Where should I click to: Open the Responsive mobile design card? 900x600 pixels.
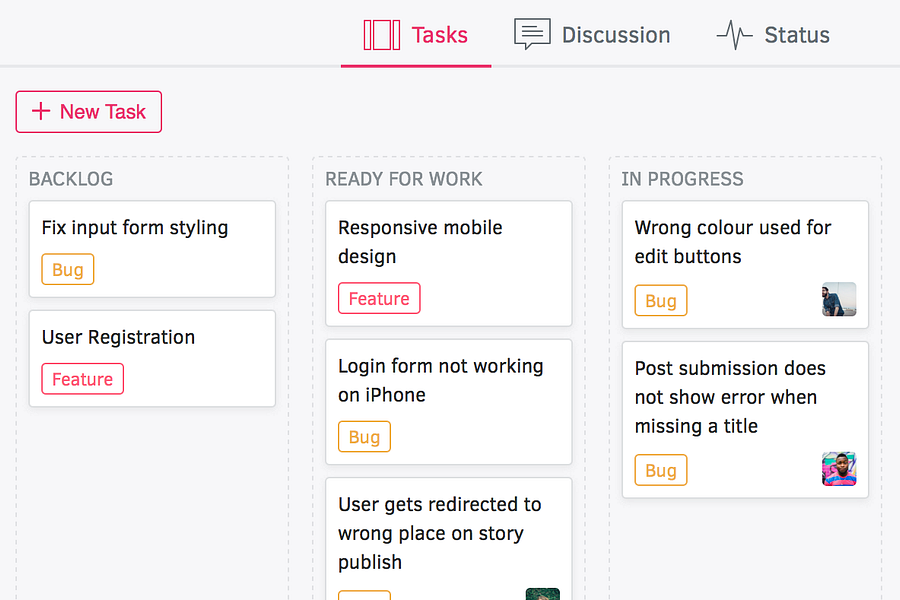[x=448, y=242]
